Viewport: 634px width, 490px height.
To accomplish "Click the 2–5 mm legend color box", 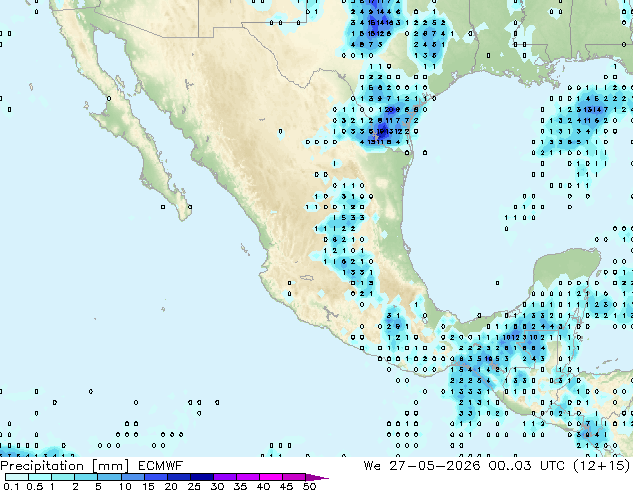I will [x=86, y=477].
